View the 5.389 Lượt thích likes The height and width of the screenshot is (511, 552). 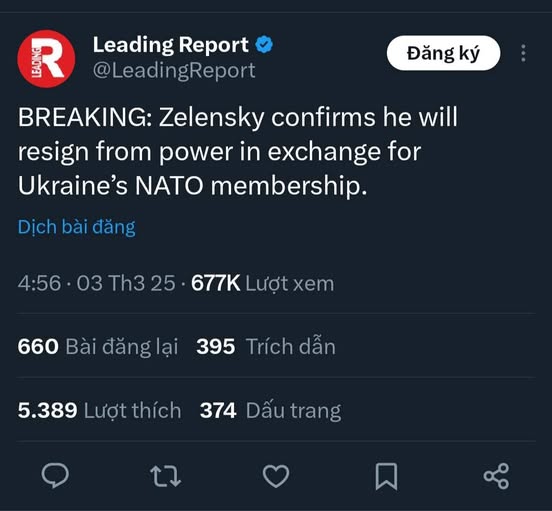(x=100, y=410)
